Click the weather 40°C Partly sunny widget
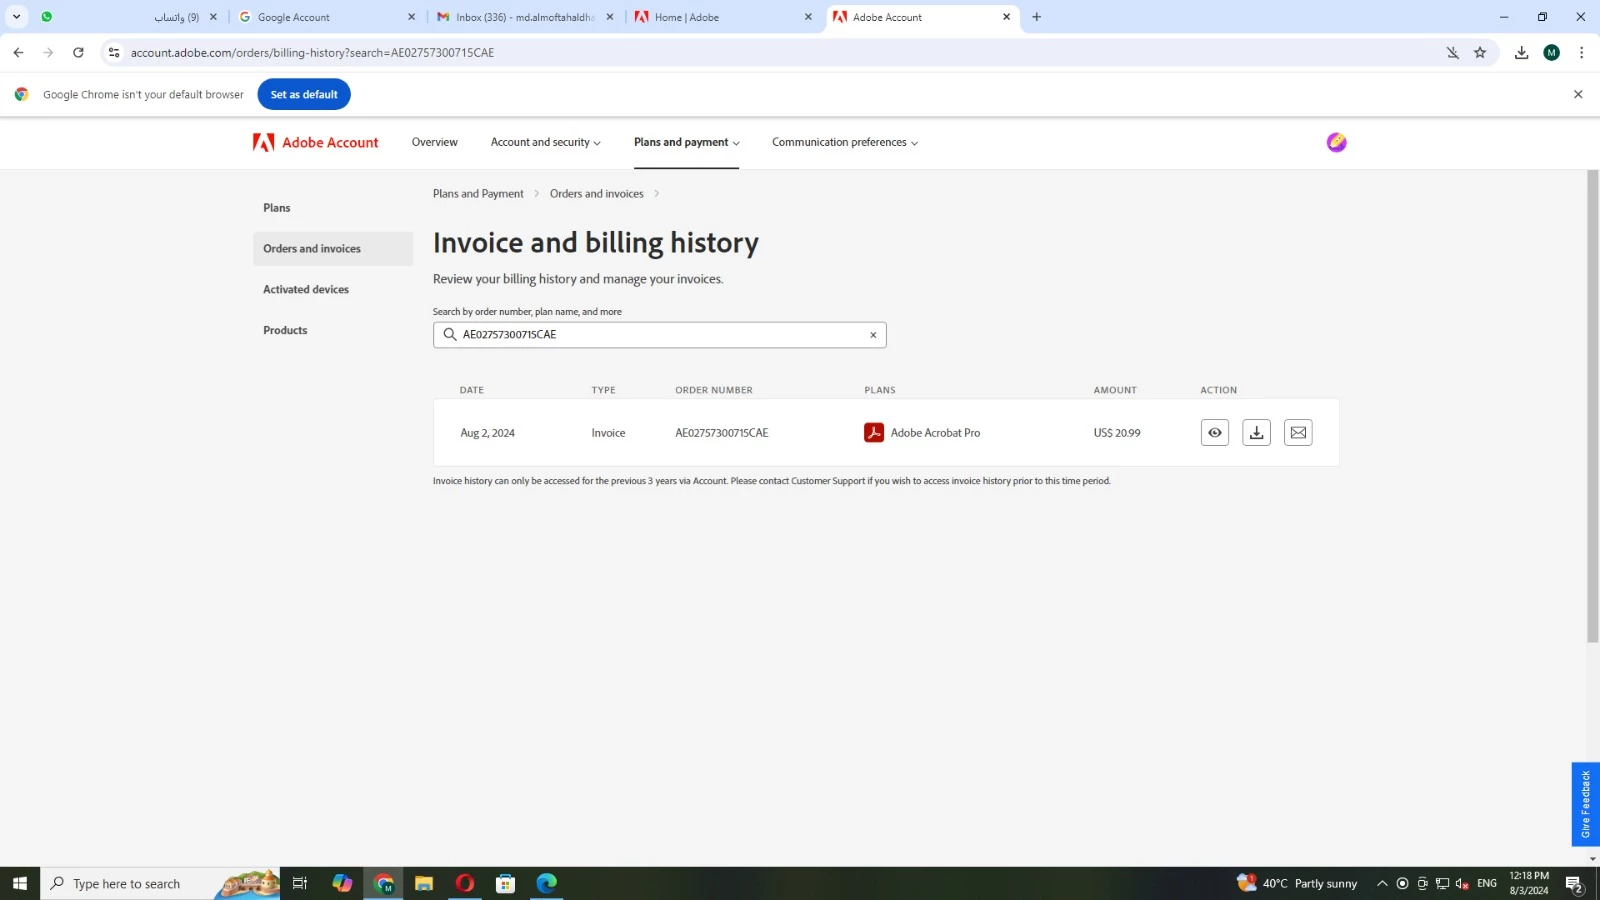The height and width of the screenshot is (900, 1600). tap(1297, 883)
